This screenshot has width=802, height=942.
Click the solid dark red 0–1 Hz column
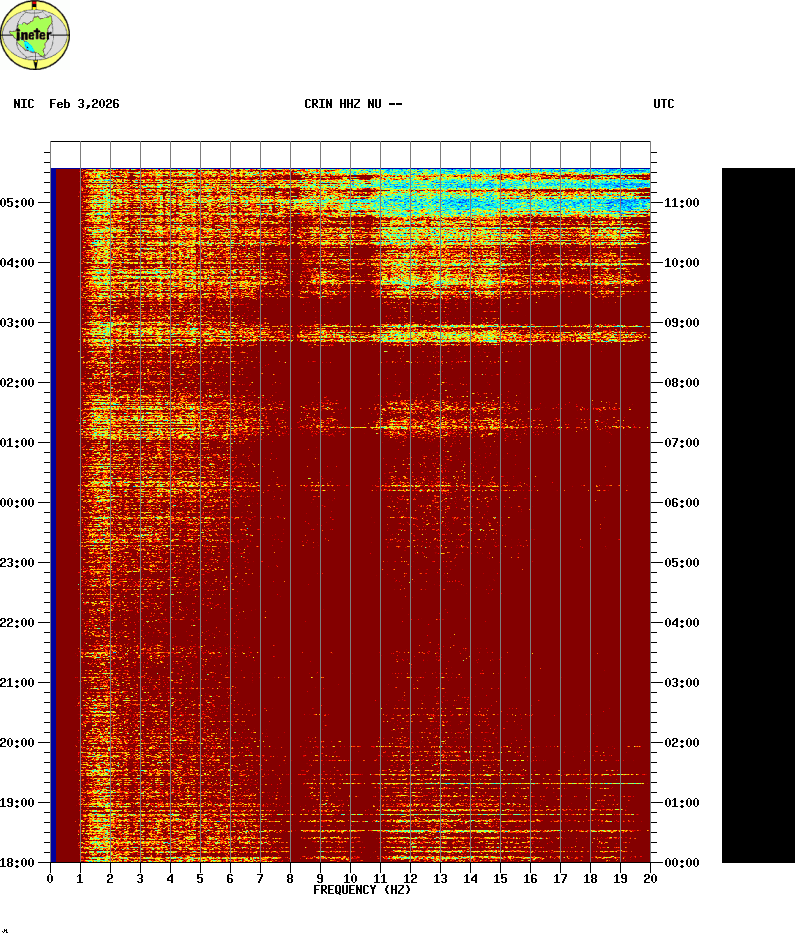(x=66, y=515)
